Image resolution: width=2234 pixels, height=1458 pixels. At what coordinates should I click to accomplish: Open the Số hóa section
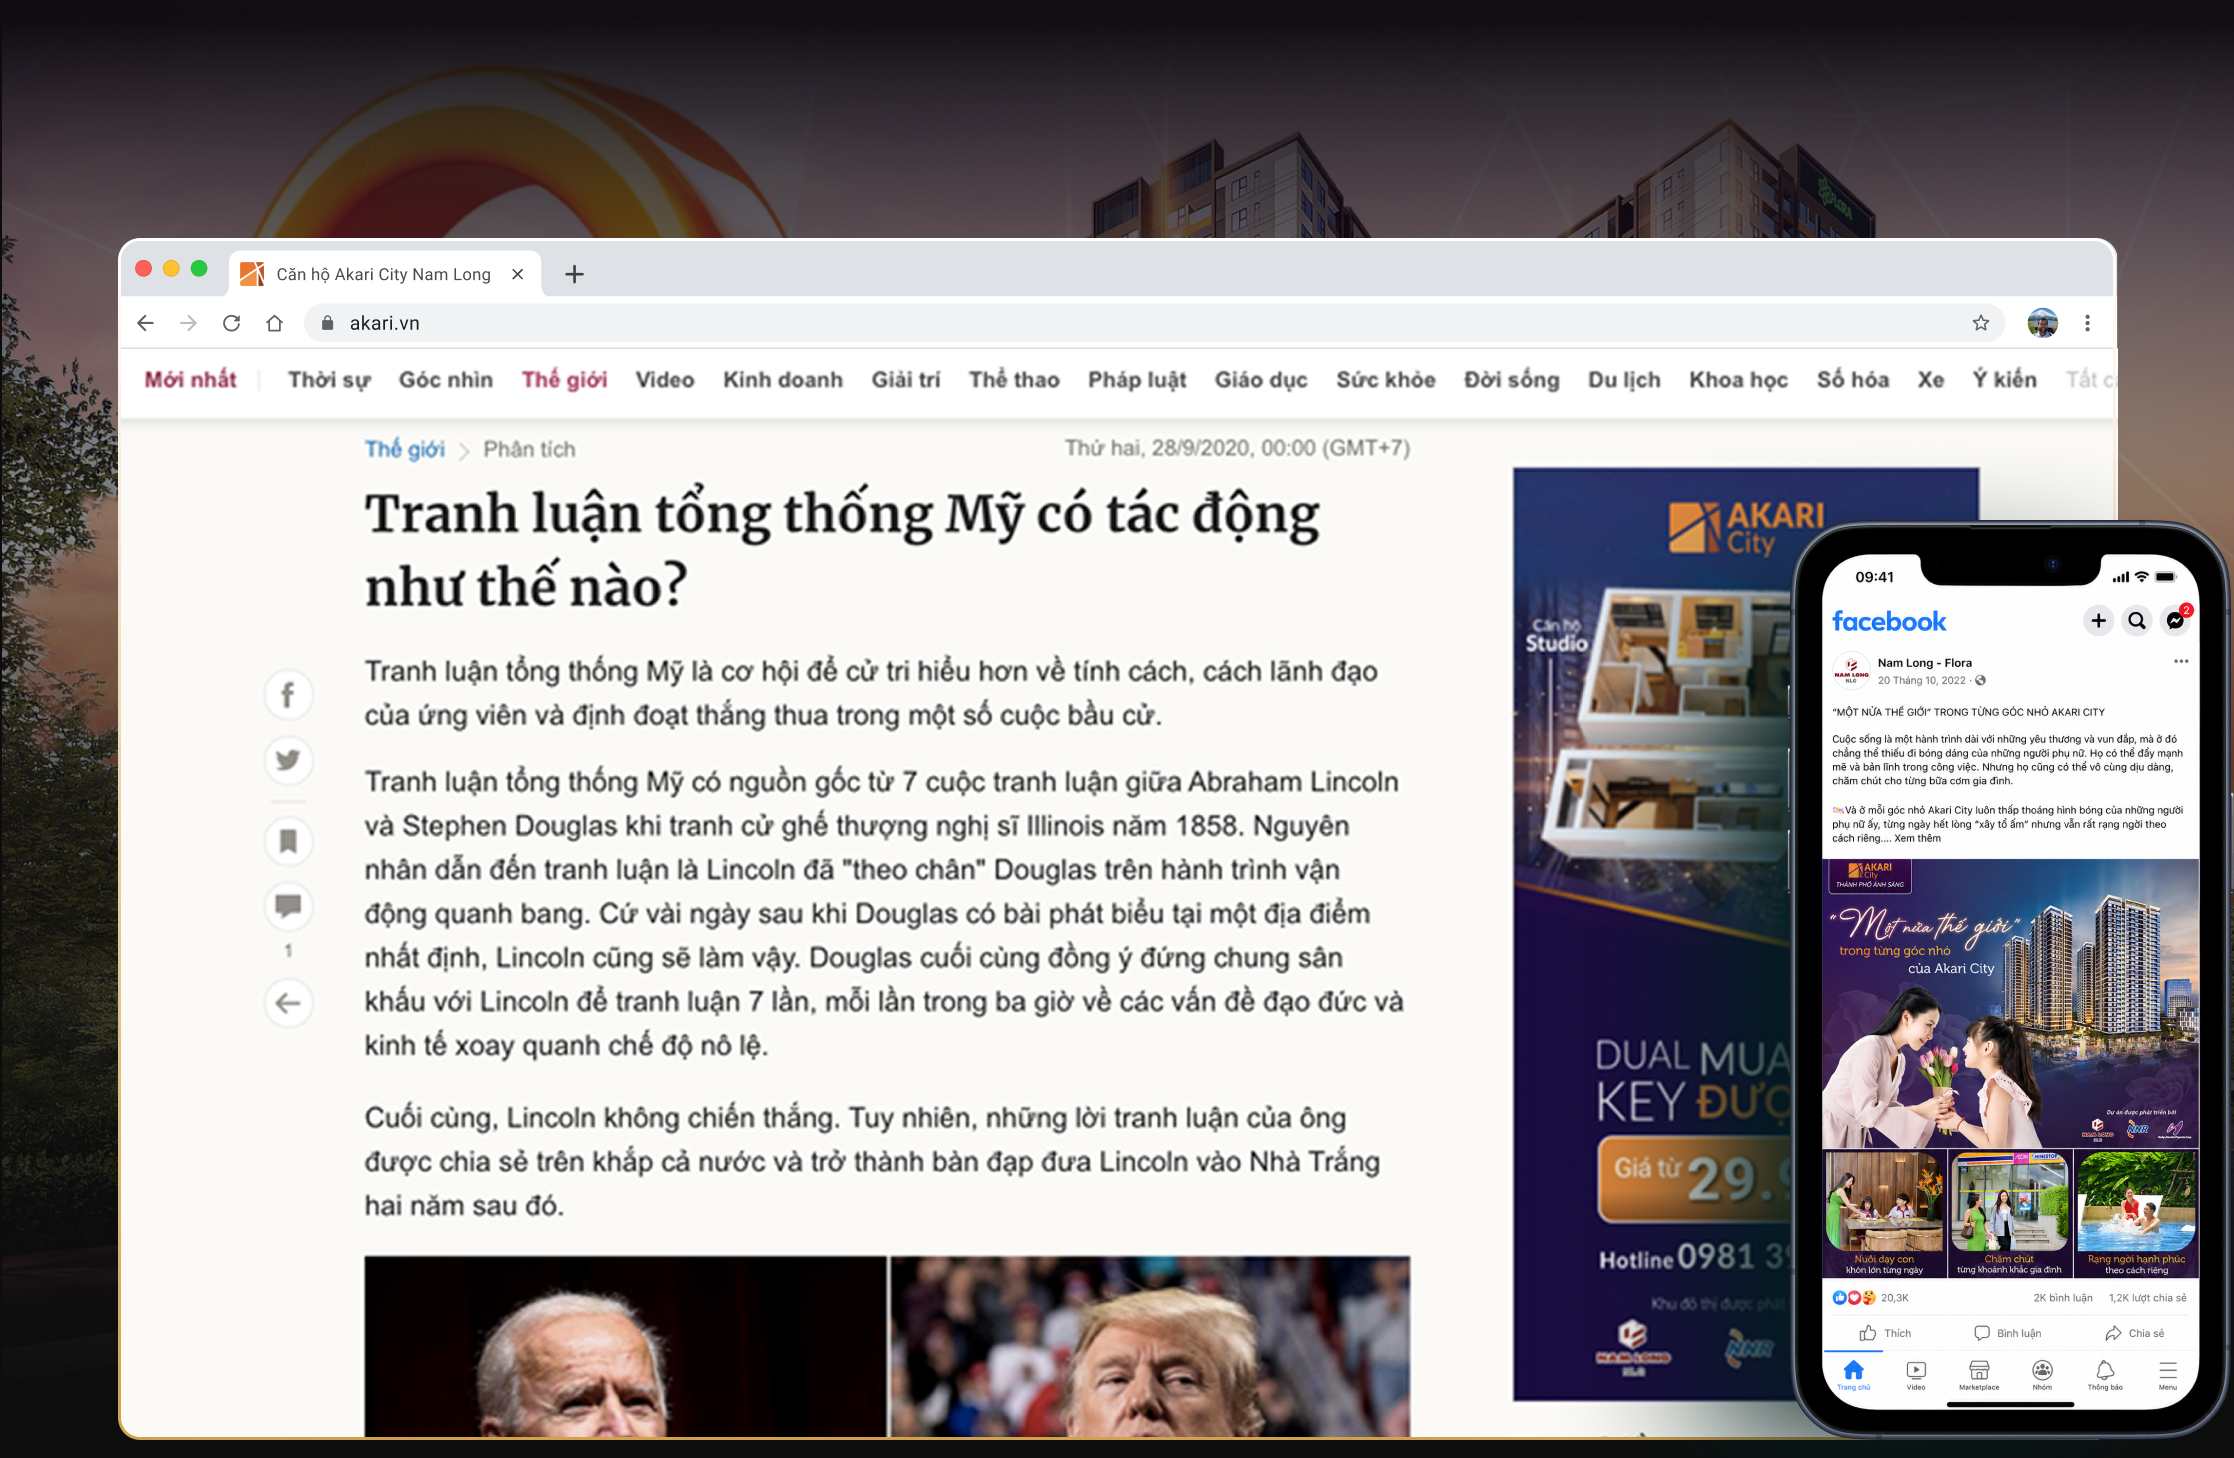point(1853,380)
